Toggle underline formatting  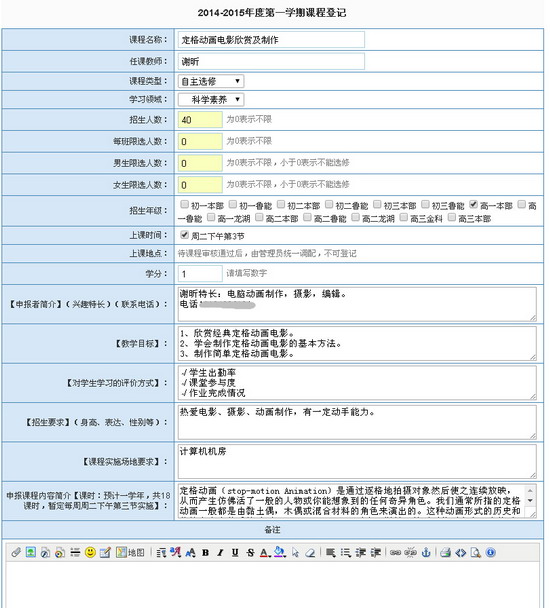pos(235,553)
